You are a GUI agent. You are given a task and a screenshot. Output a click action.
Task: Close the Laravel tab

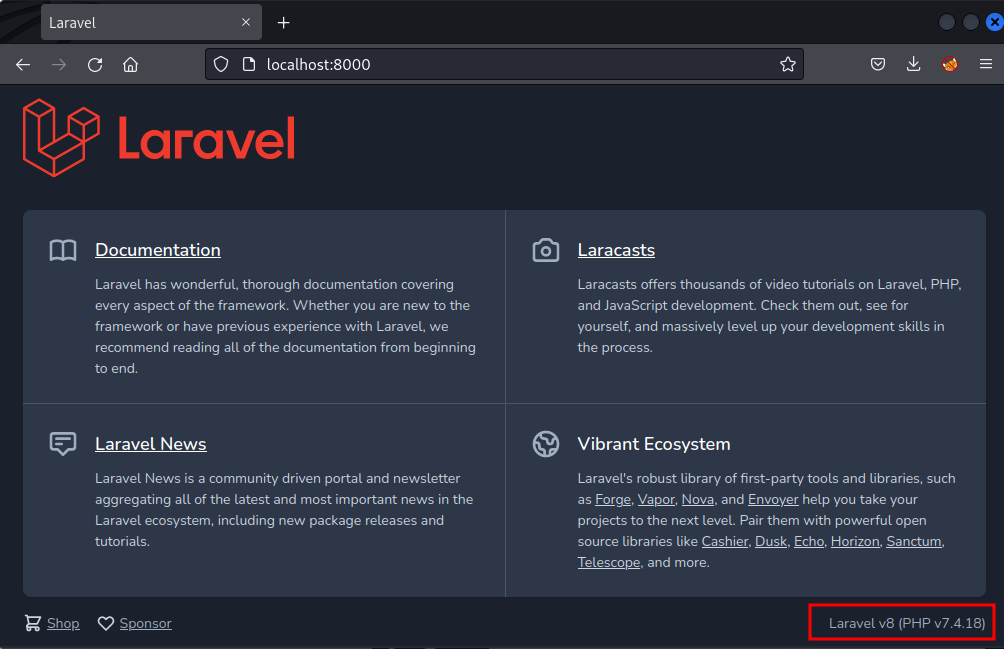tap(246, 22)
